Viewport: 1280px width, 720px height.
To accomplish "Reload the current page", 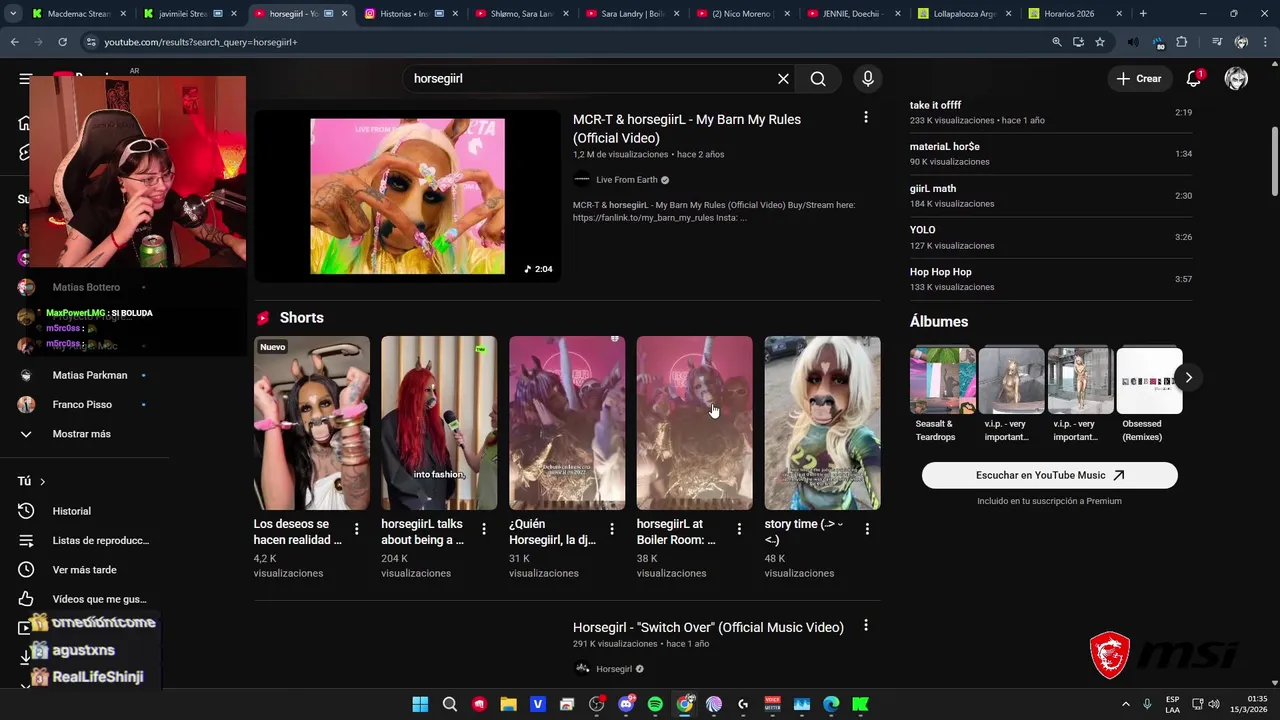I will pyautogui.click(x=62, y=42).
